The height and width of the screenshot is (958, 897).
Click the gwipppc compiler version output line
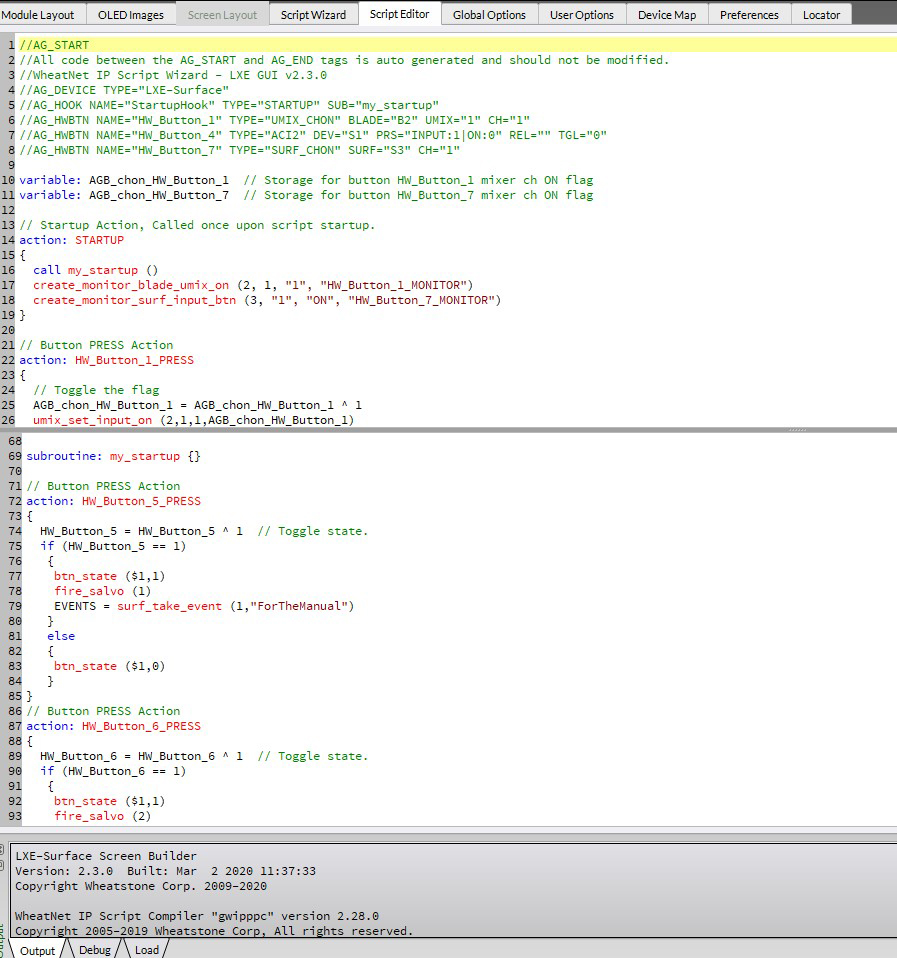(196, 916)
